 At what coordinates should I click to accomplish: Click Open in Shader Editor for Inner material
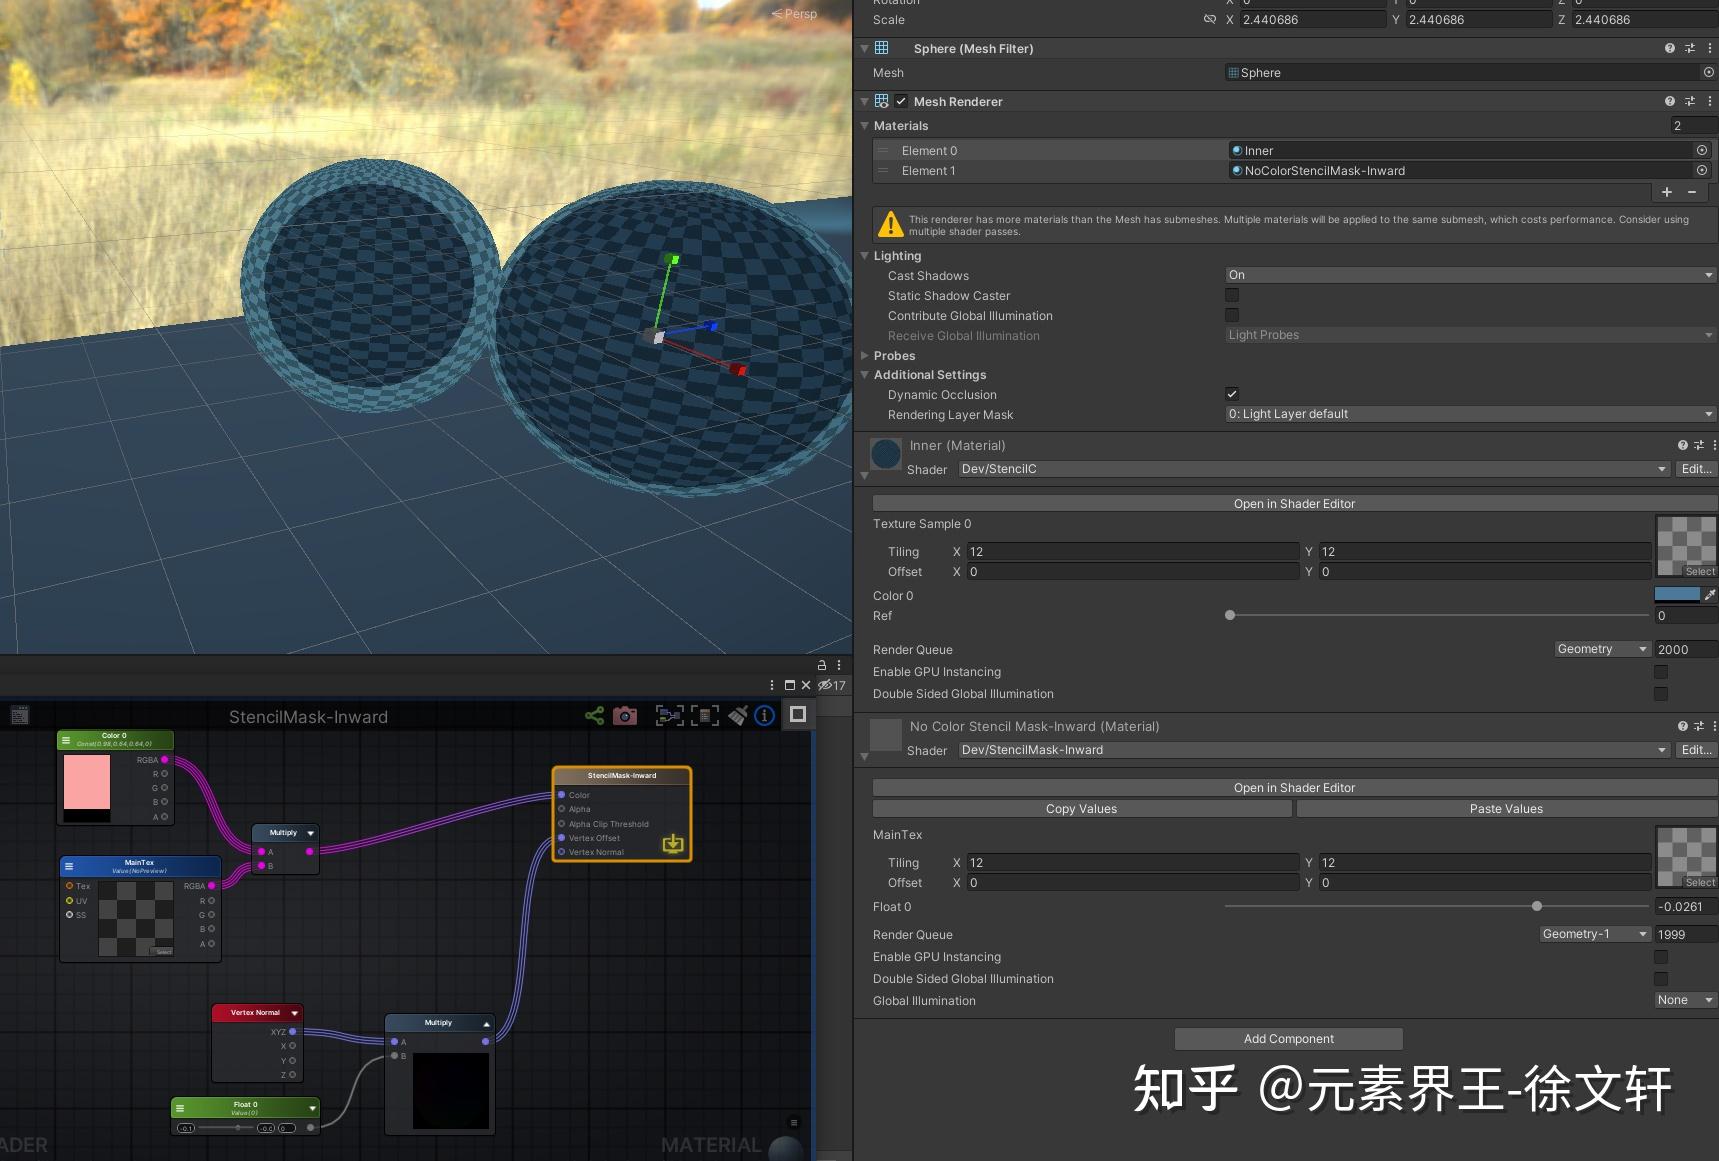tap(1294, 503)
